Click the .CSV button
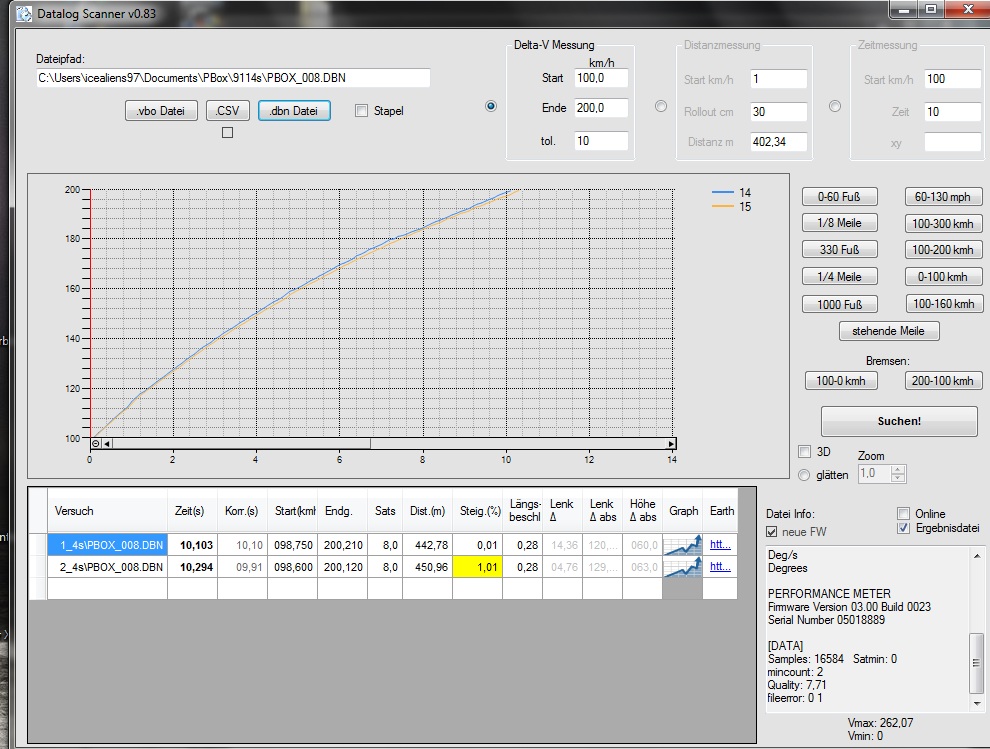990x749 pixels. pos(227,111)
